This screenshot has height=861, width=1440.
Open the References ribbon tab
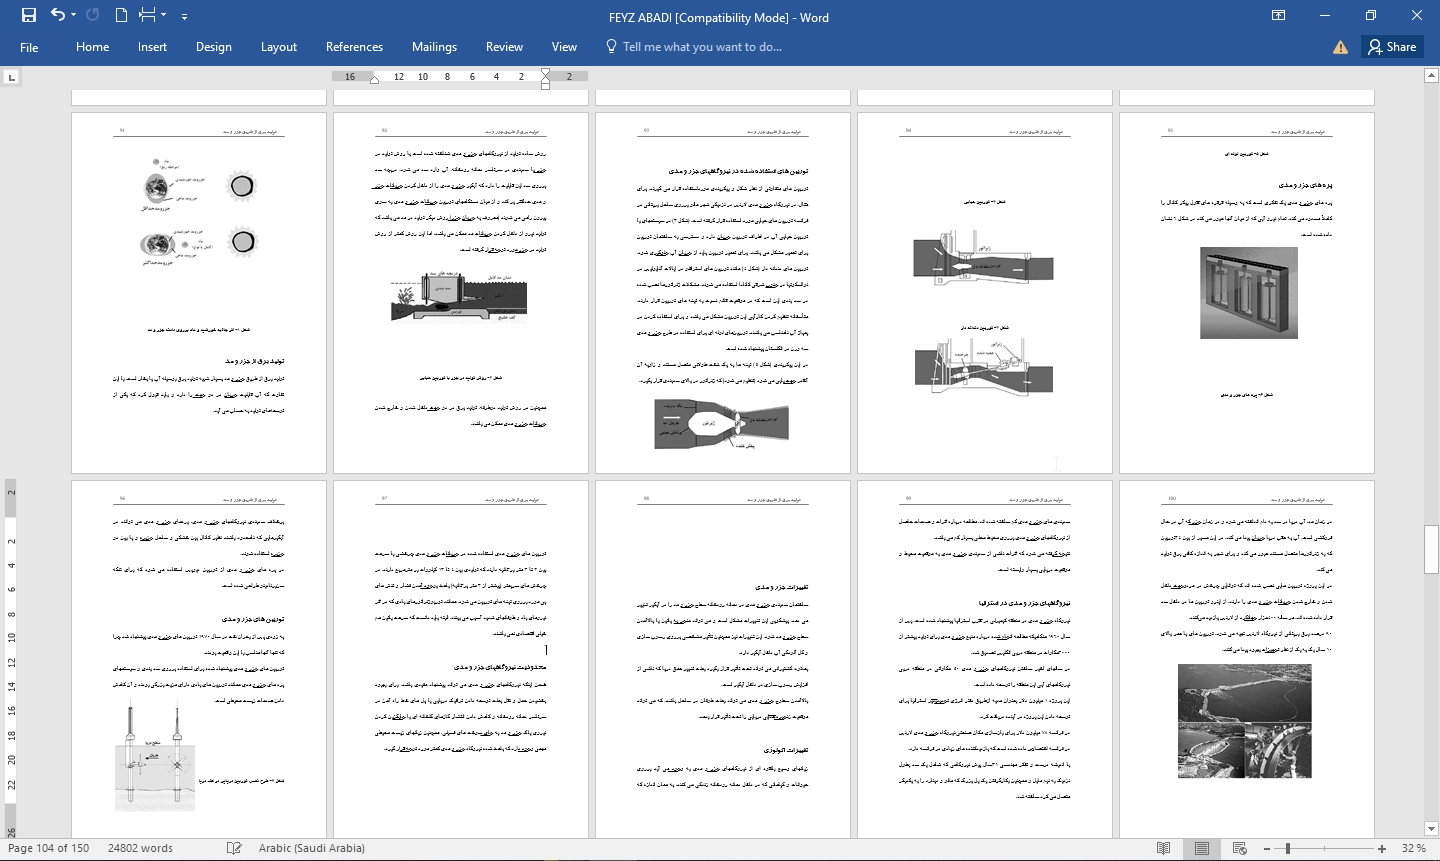(x=354, y=47)
